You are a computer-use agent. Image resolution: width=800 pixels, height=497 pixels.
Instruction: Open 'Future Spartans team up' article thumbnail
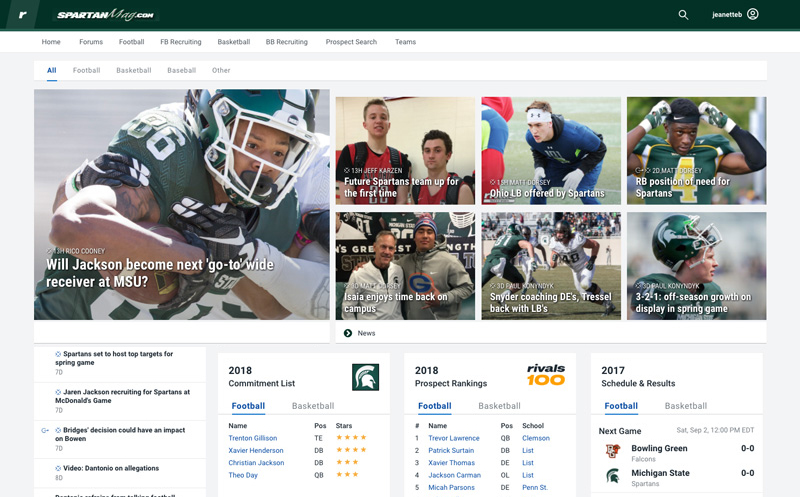click(405, 151)
